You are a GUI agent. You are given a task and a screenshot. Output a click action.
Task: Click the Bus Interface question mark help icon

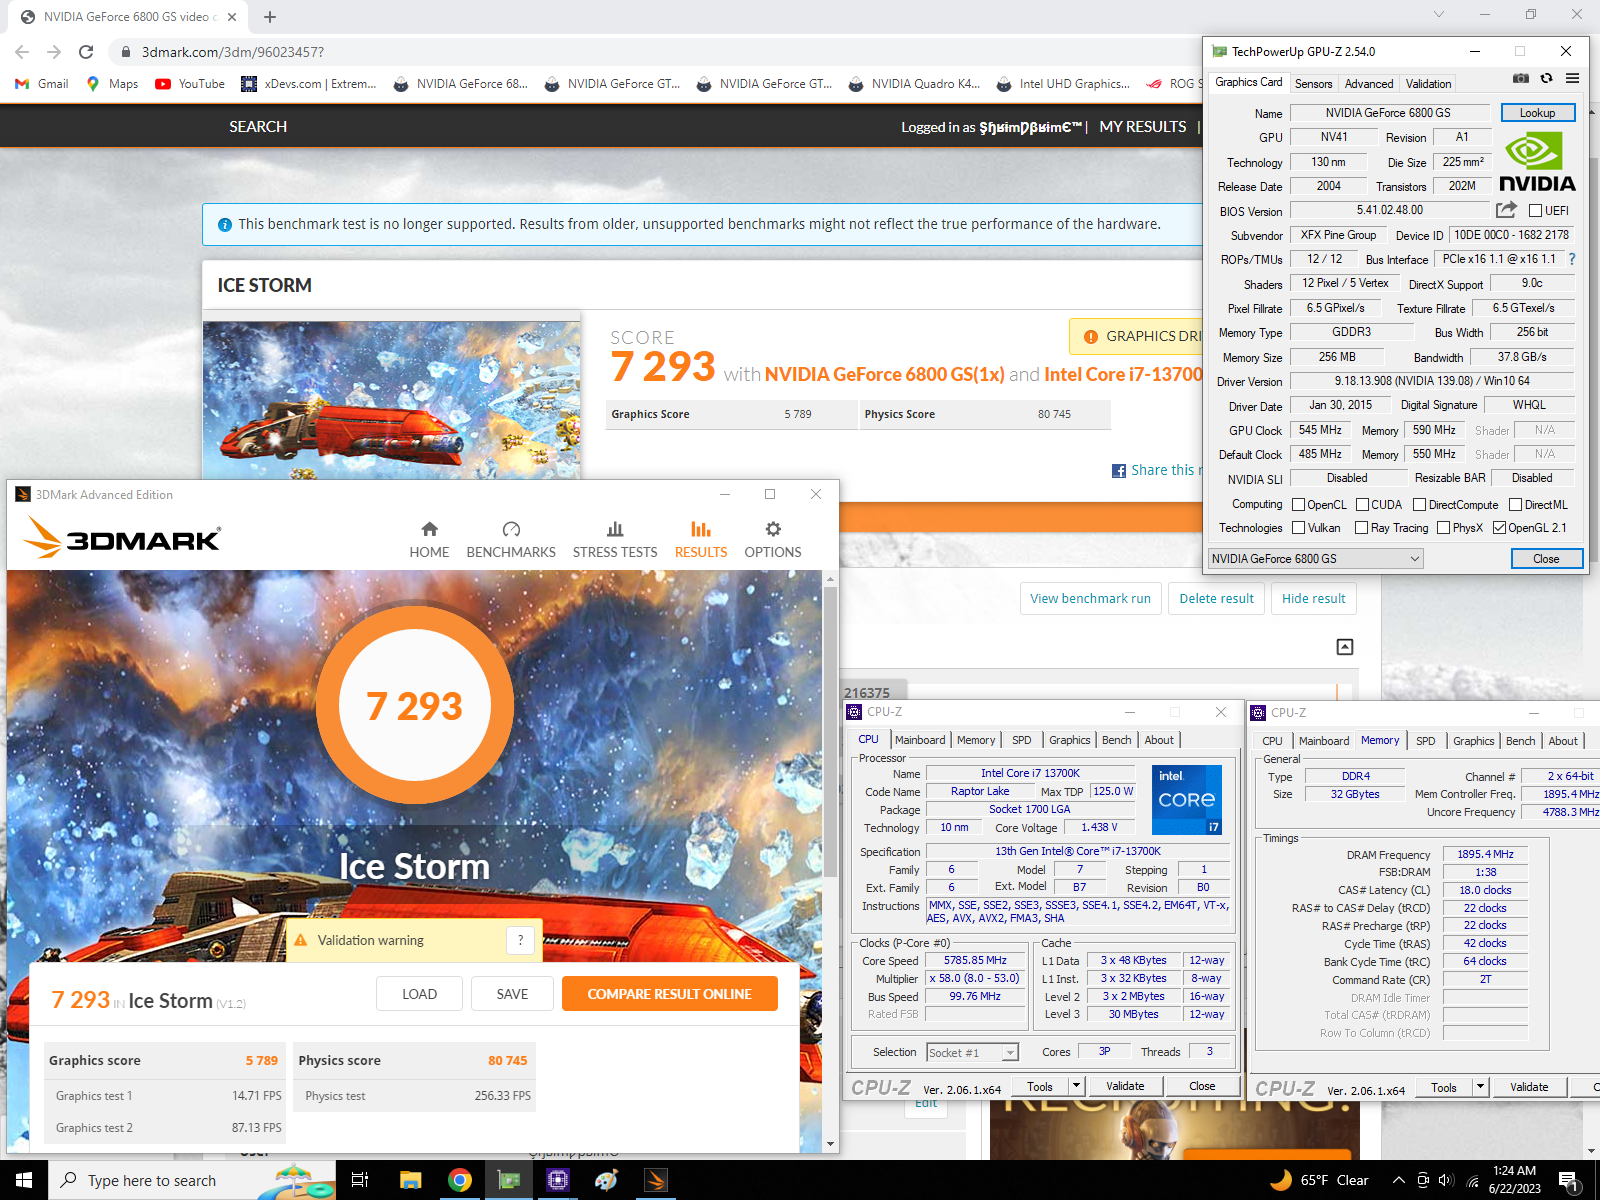coord(1572,259)
